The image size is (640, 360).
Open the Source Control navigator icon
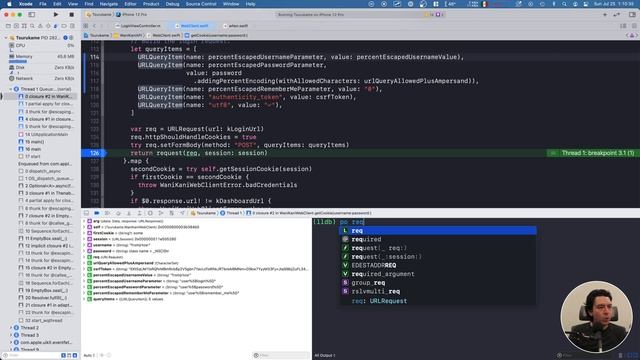pyautogui.click(x=16, y=26)
